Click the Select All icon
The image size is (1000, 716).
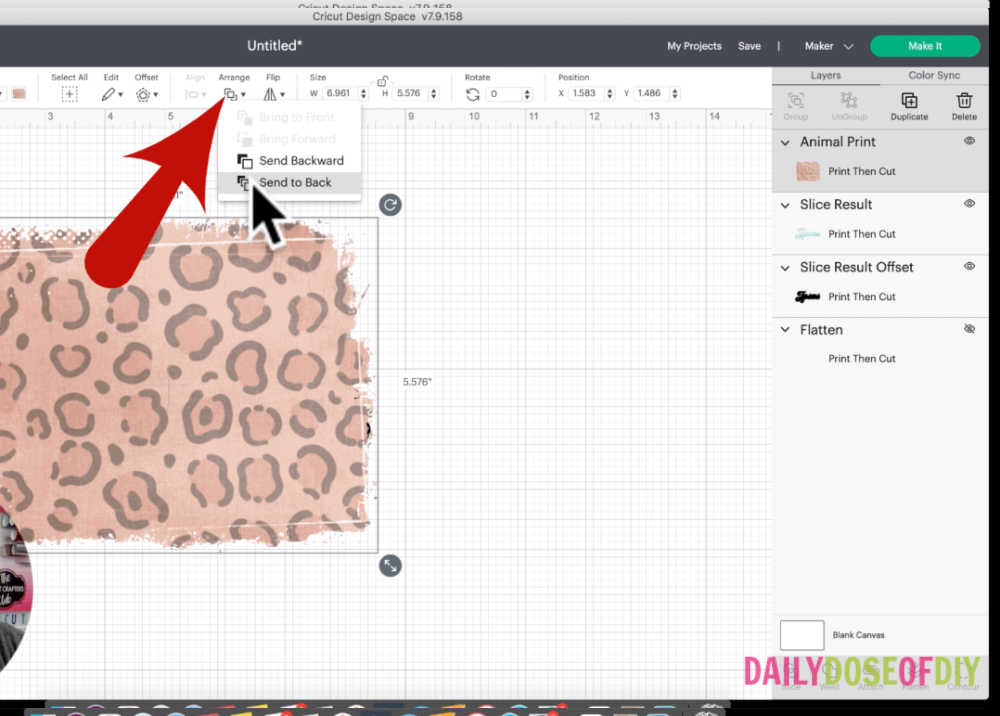(x=69, y=92)
